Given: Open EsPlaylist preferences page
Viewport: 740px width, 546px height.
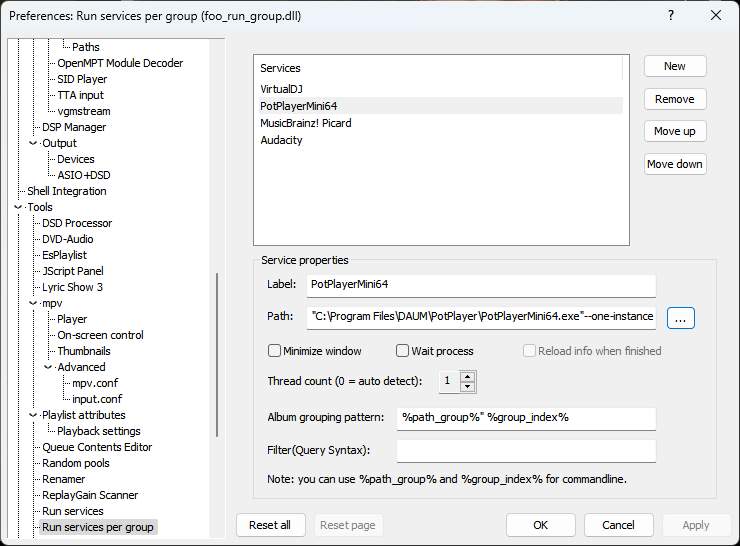Looking at the screenshot, I should point(64,255).
